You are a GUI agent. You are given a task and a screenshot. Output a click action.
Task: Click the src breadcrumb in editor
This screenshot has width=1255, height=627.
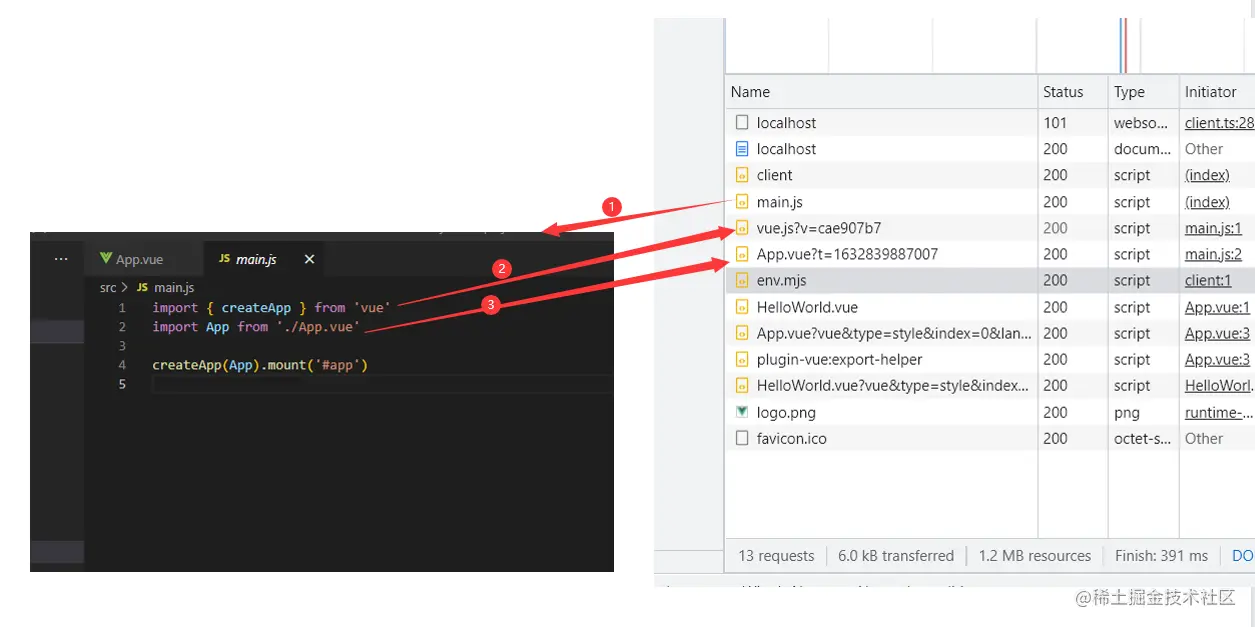(108, 287)
